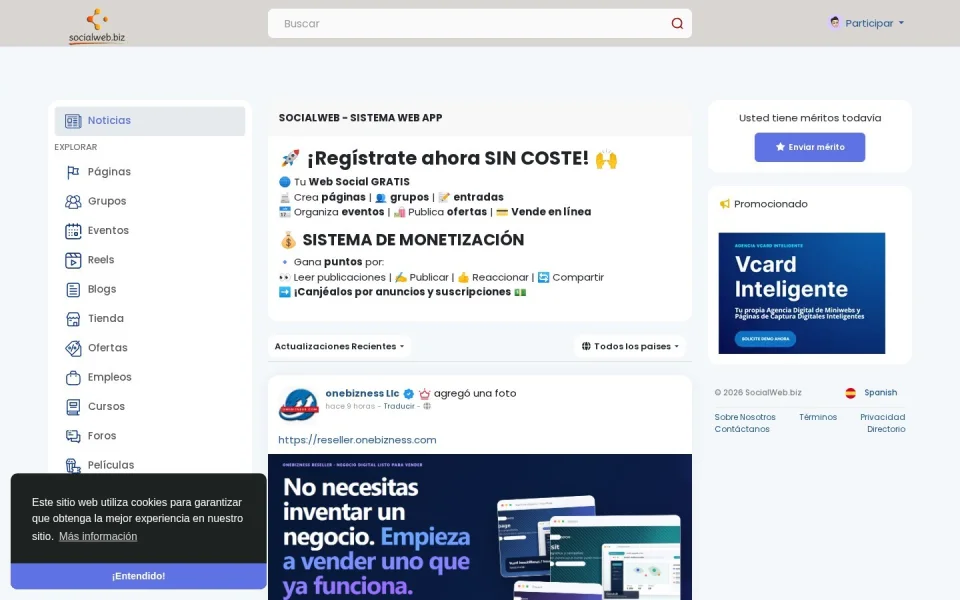Viewport: 960px width, 600px height.
Task: Go to Páginas section
Action: (150, 172)
